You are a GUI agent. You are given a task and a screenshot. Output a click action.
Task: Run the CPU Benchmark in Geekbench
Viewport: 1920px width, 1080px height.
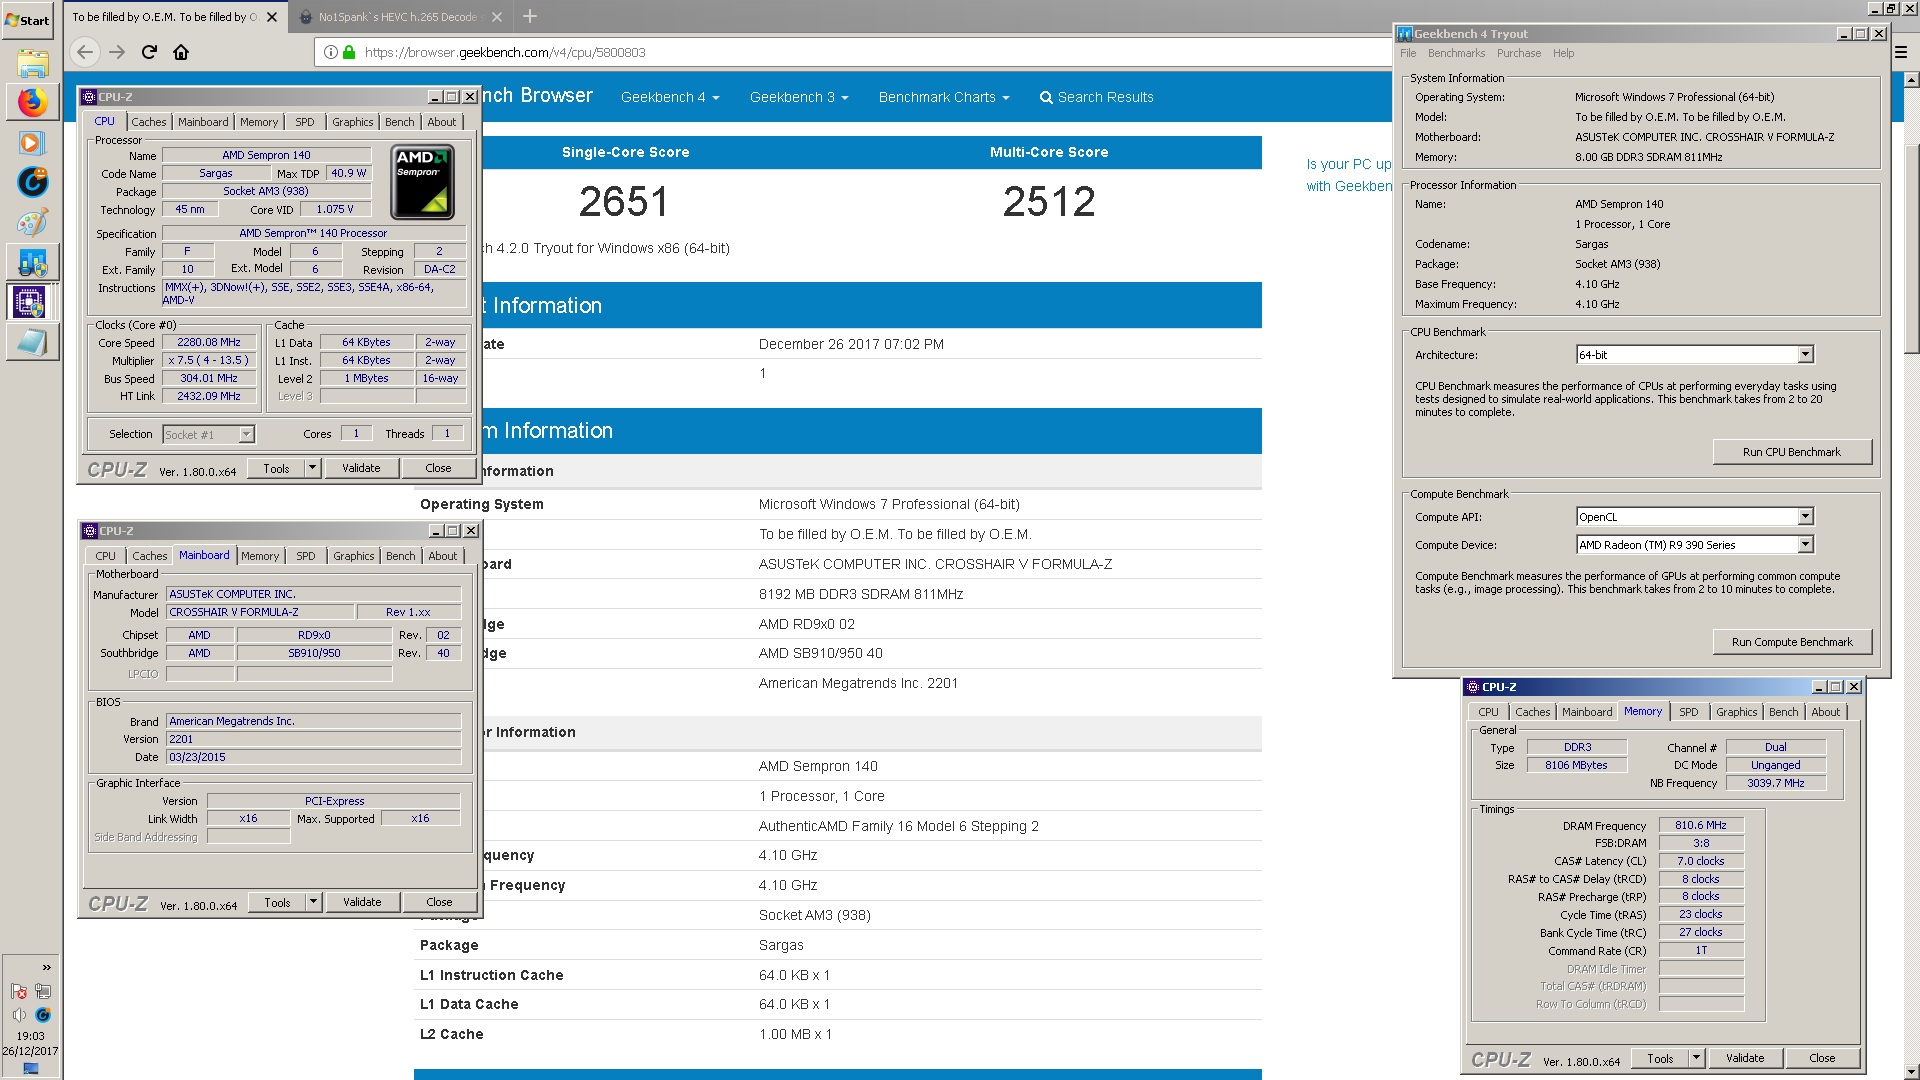coord(1792,452)
